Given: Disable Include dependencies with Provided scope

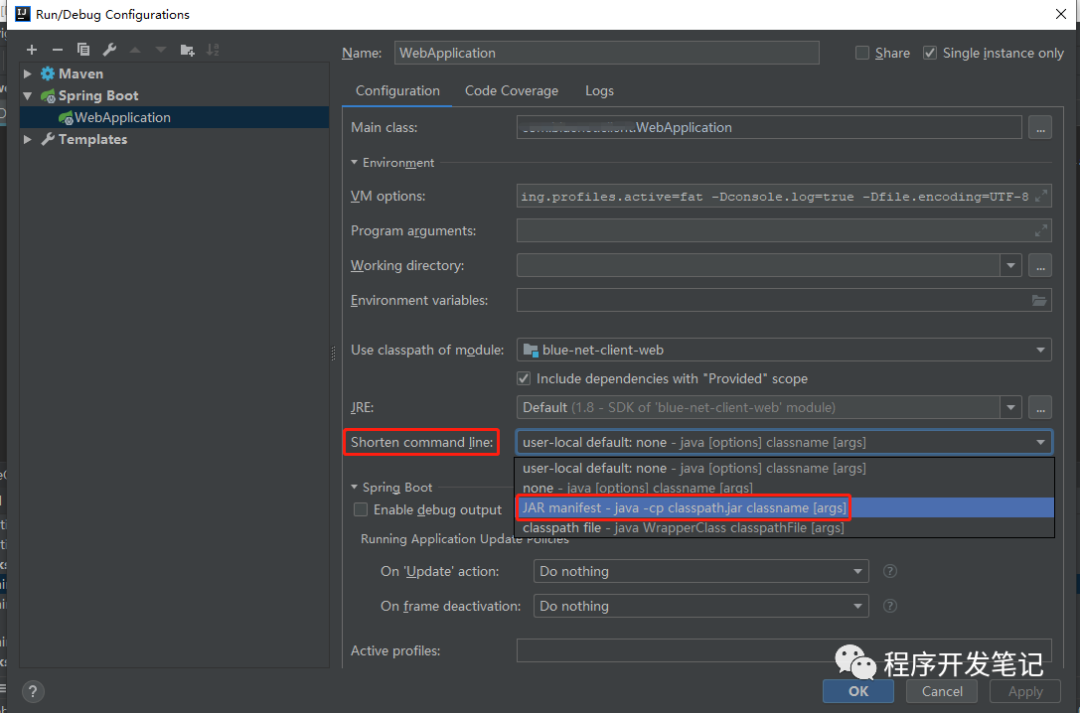Looking at the screenshot, I should pos(524,378).
